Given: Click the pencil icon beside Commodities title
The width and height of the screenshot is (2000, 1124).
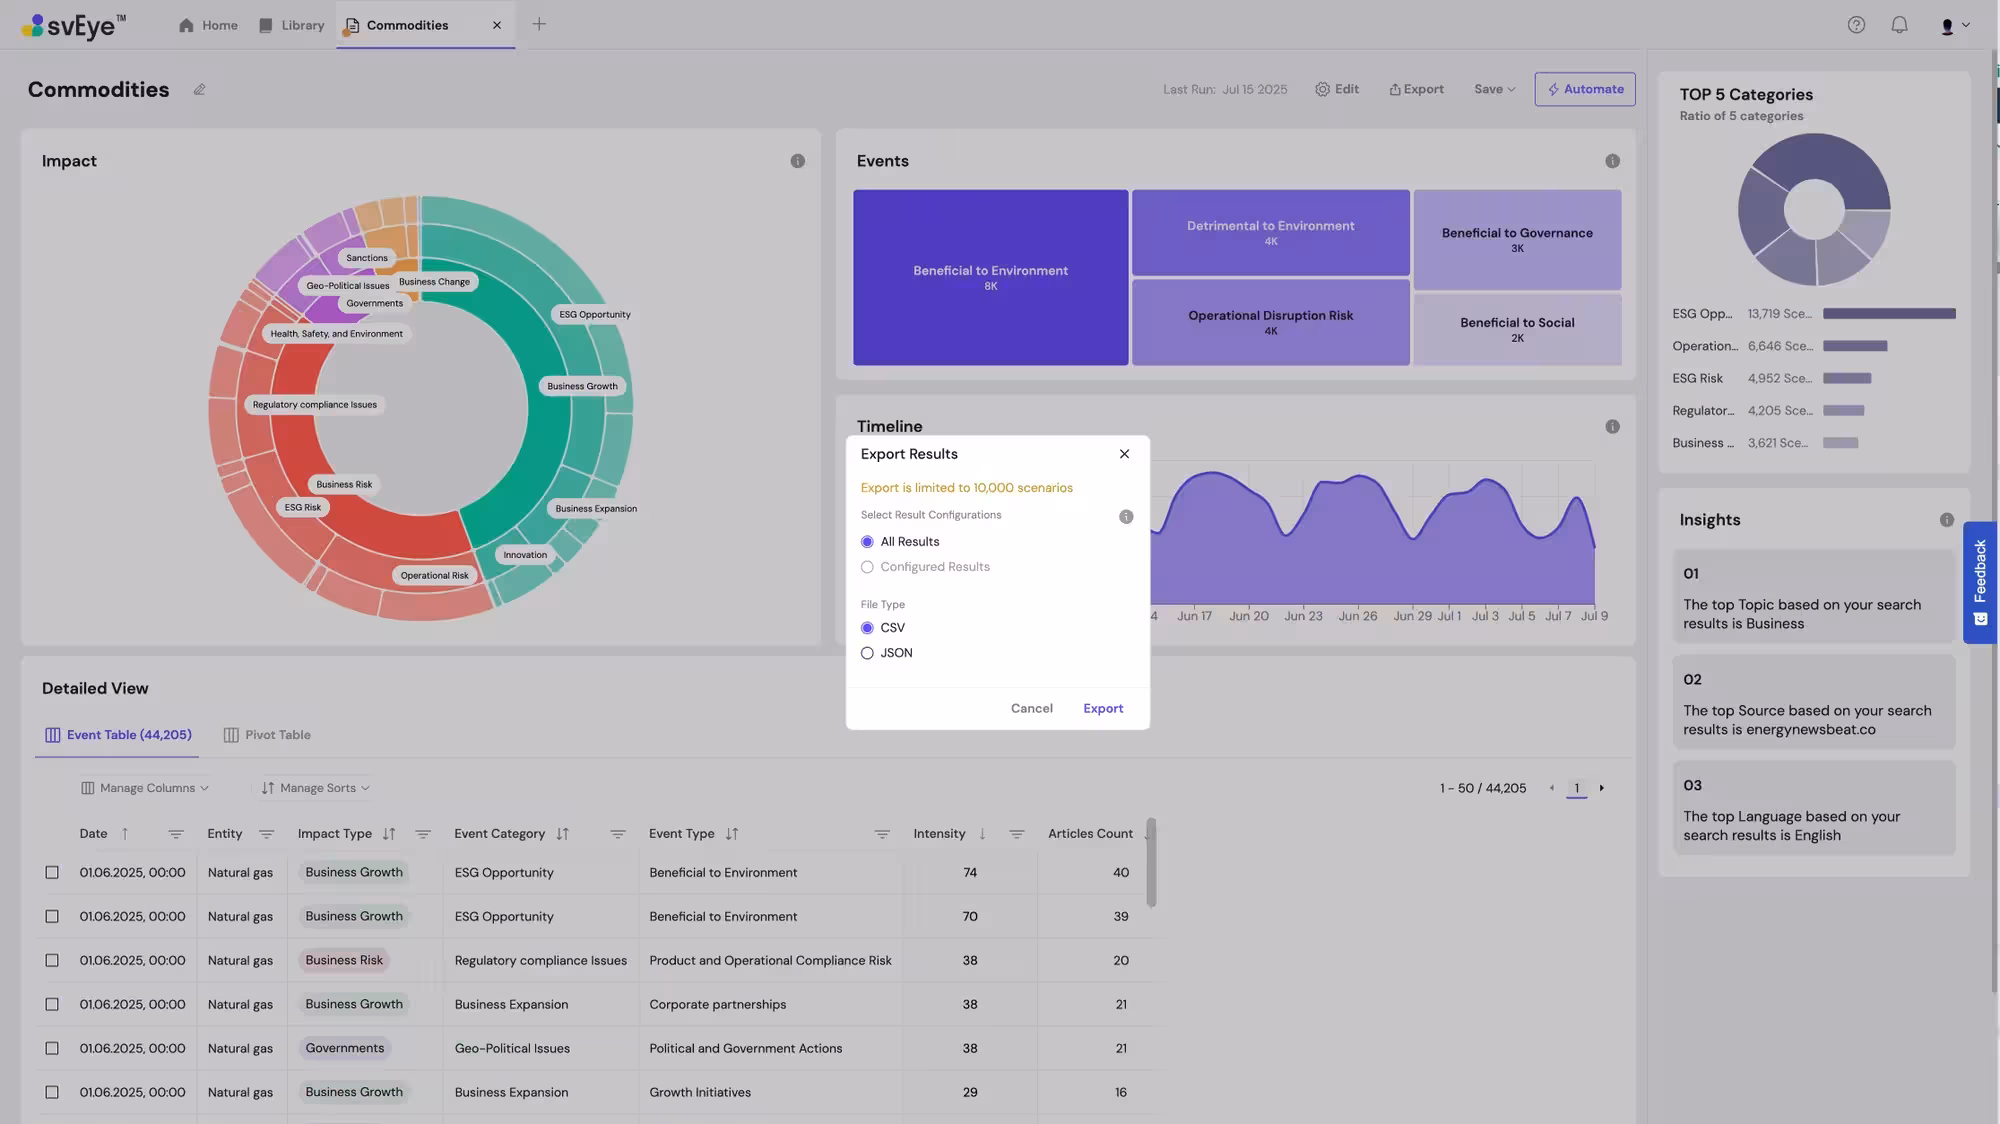Looking at the screenshot, I should point(199,89).
